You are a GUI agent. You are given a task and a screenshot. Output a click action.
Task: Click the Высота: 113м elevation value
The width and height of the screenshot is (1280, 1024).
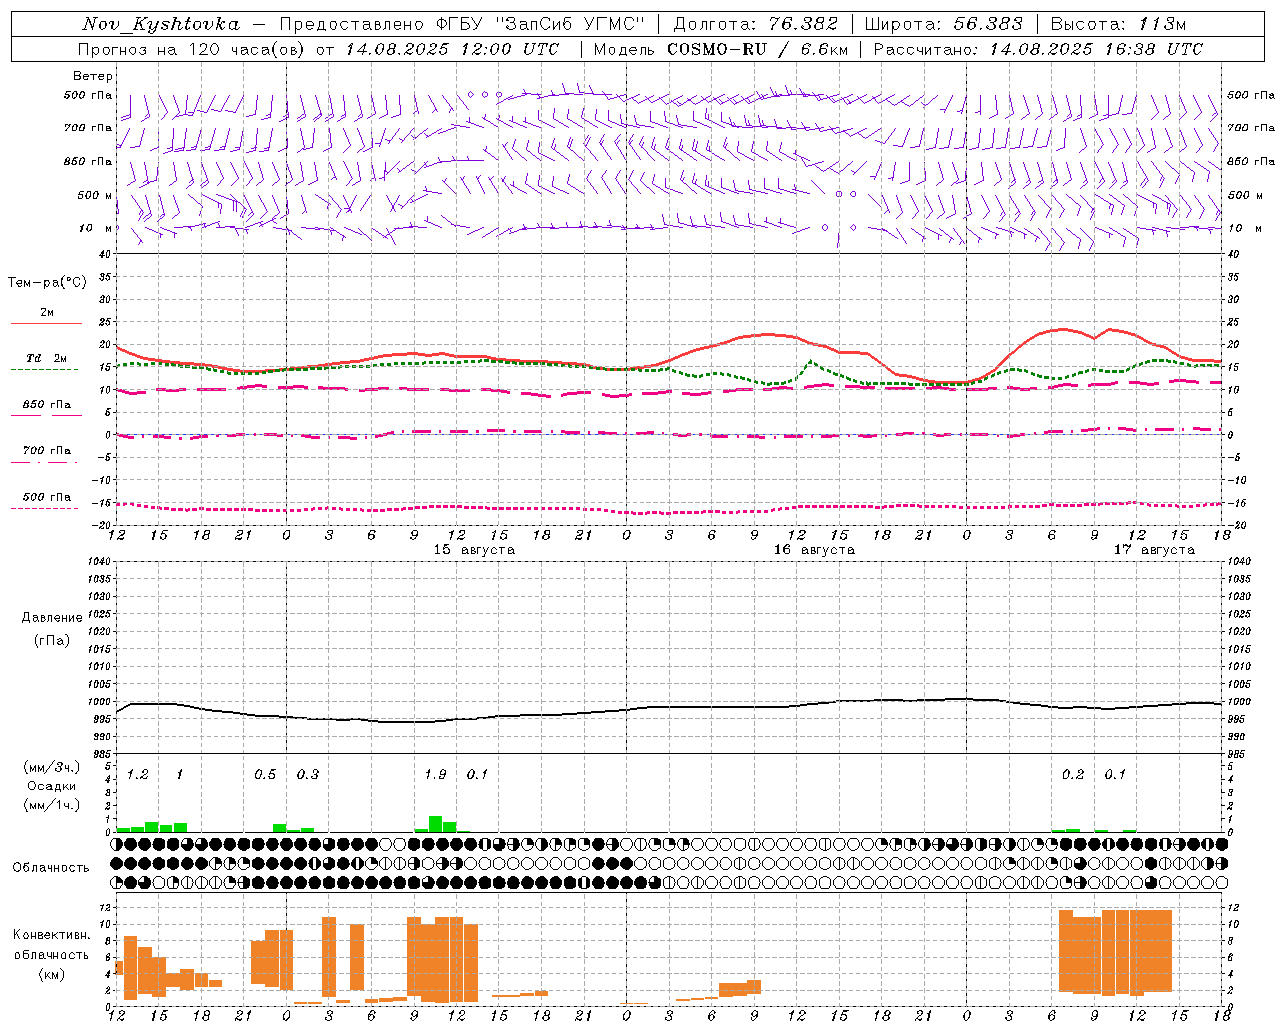pyautogui.click(x=1118, y=24)
